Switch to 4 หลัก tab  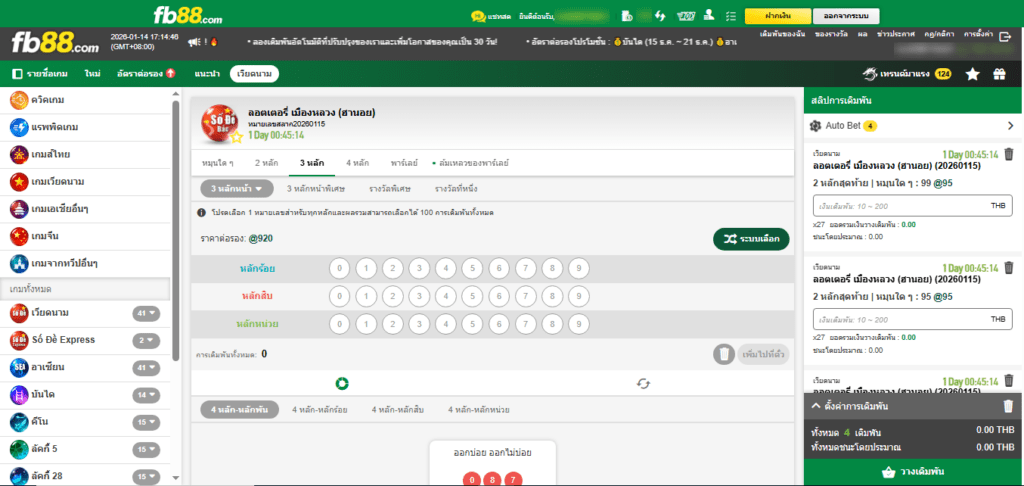(357, 163)
